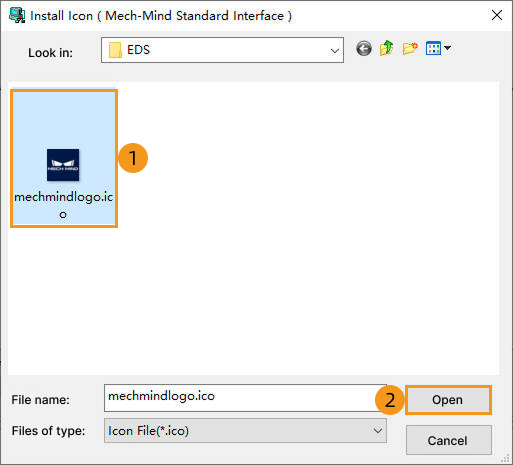Screen dimensions: 513x465
Task: Click the Install Icon title bar icon
Action: pyautogui.click(x=17, y=15)
